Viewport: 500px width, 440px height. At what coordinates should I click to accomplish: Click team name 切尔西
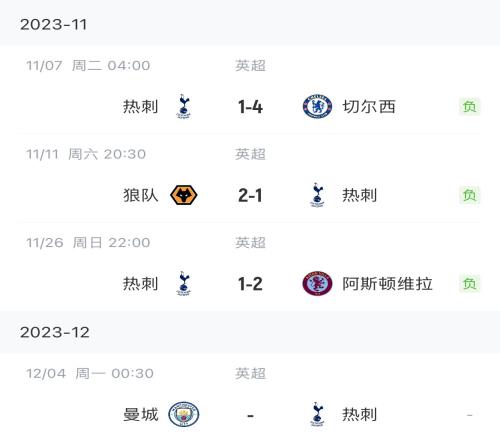click(369, 107)
